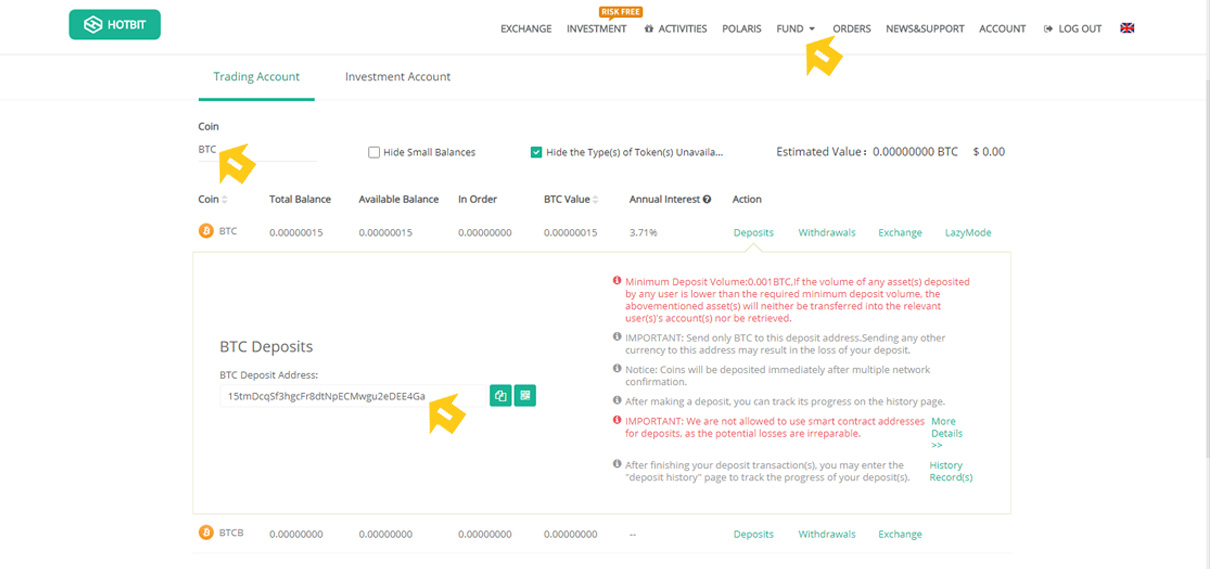Image resolution: width=1210 pixels, height=569 pixels.
Task: Click the Hotbit logo
Action: (115, 24)
